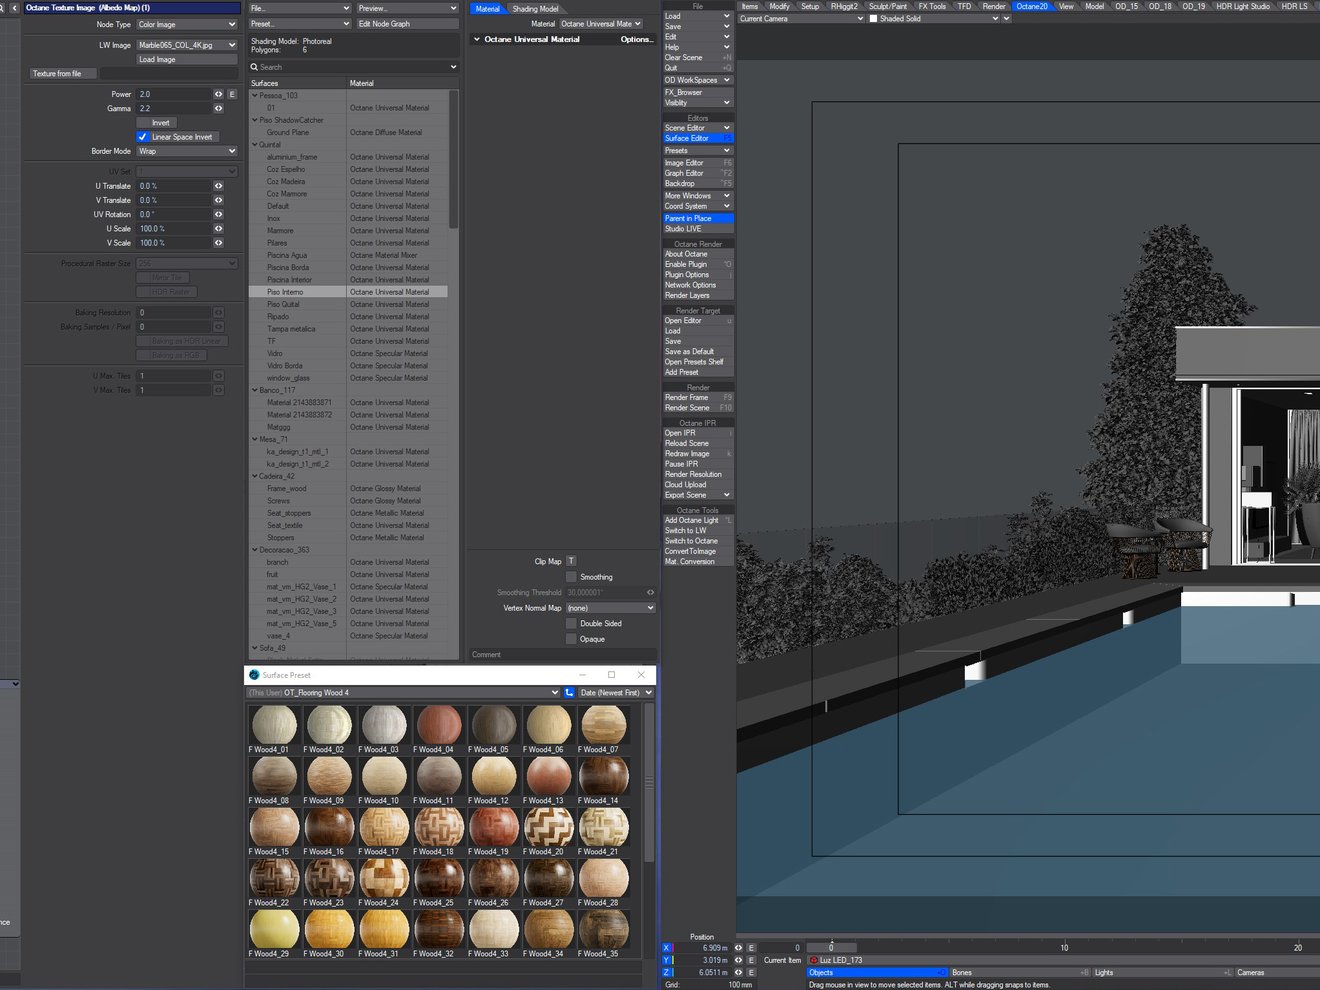
Task: Collapse the Quintal surface group
Action: click(x=255, y=144)
